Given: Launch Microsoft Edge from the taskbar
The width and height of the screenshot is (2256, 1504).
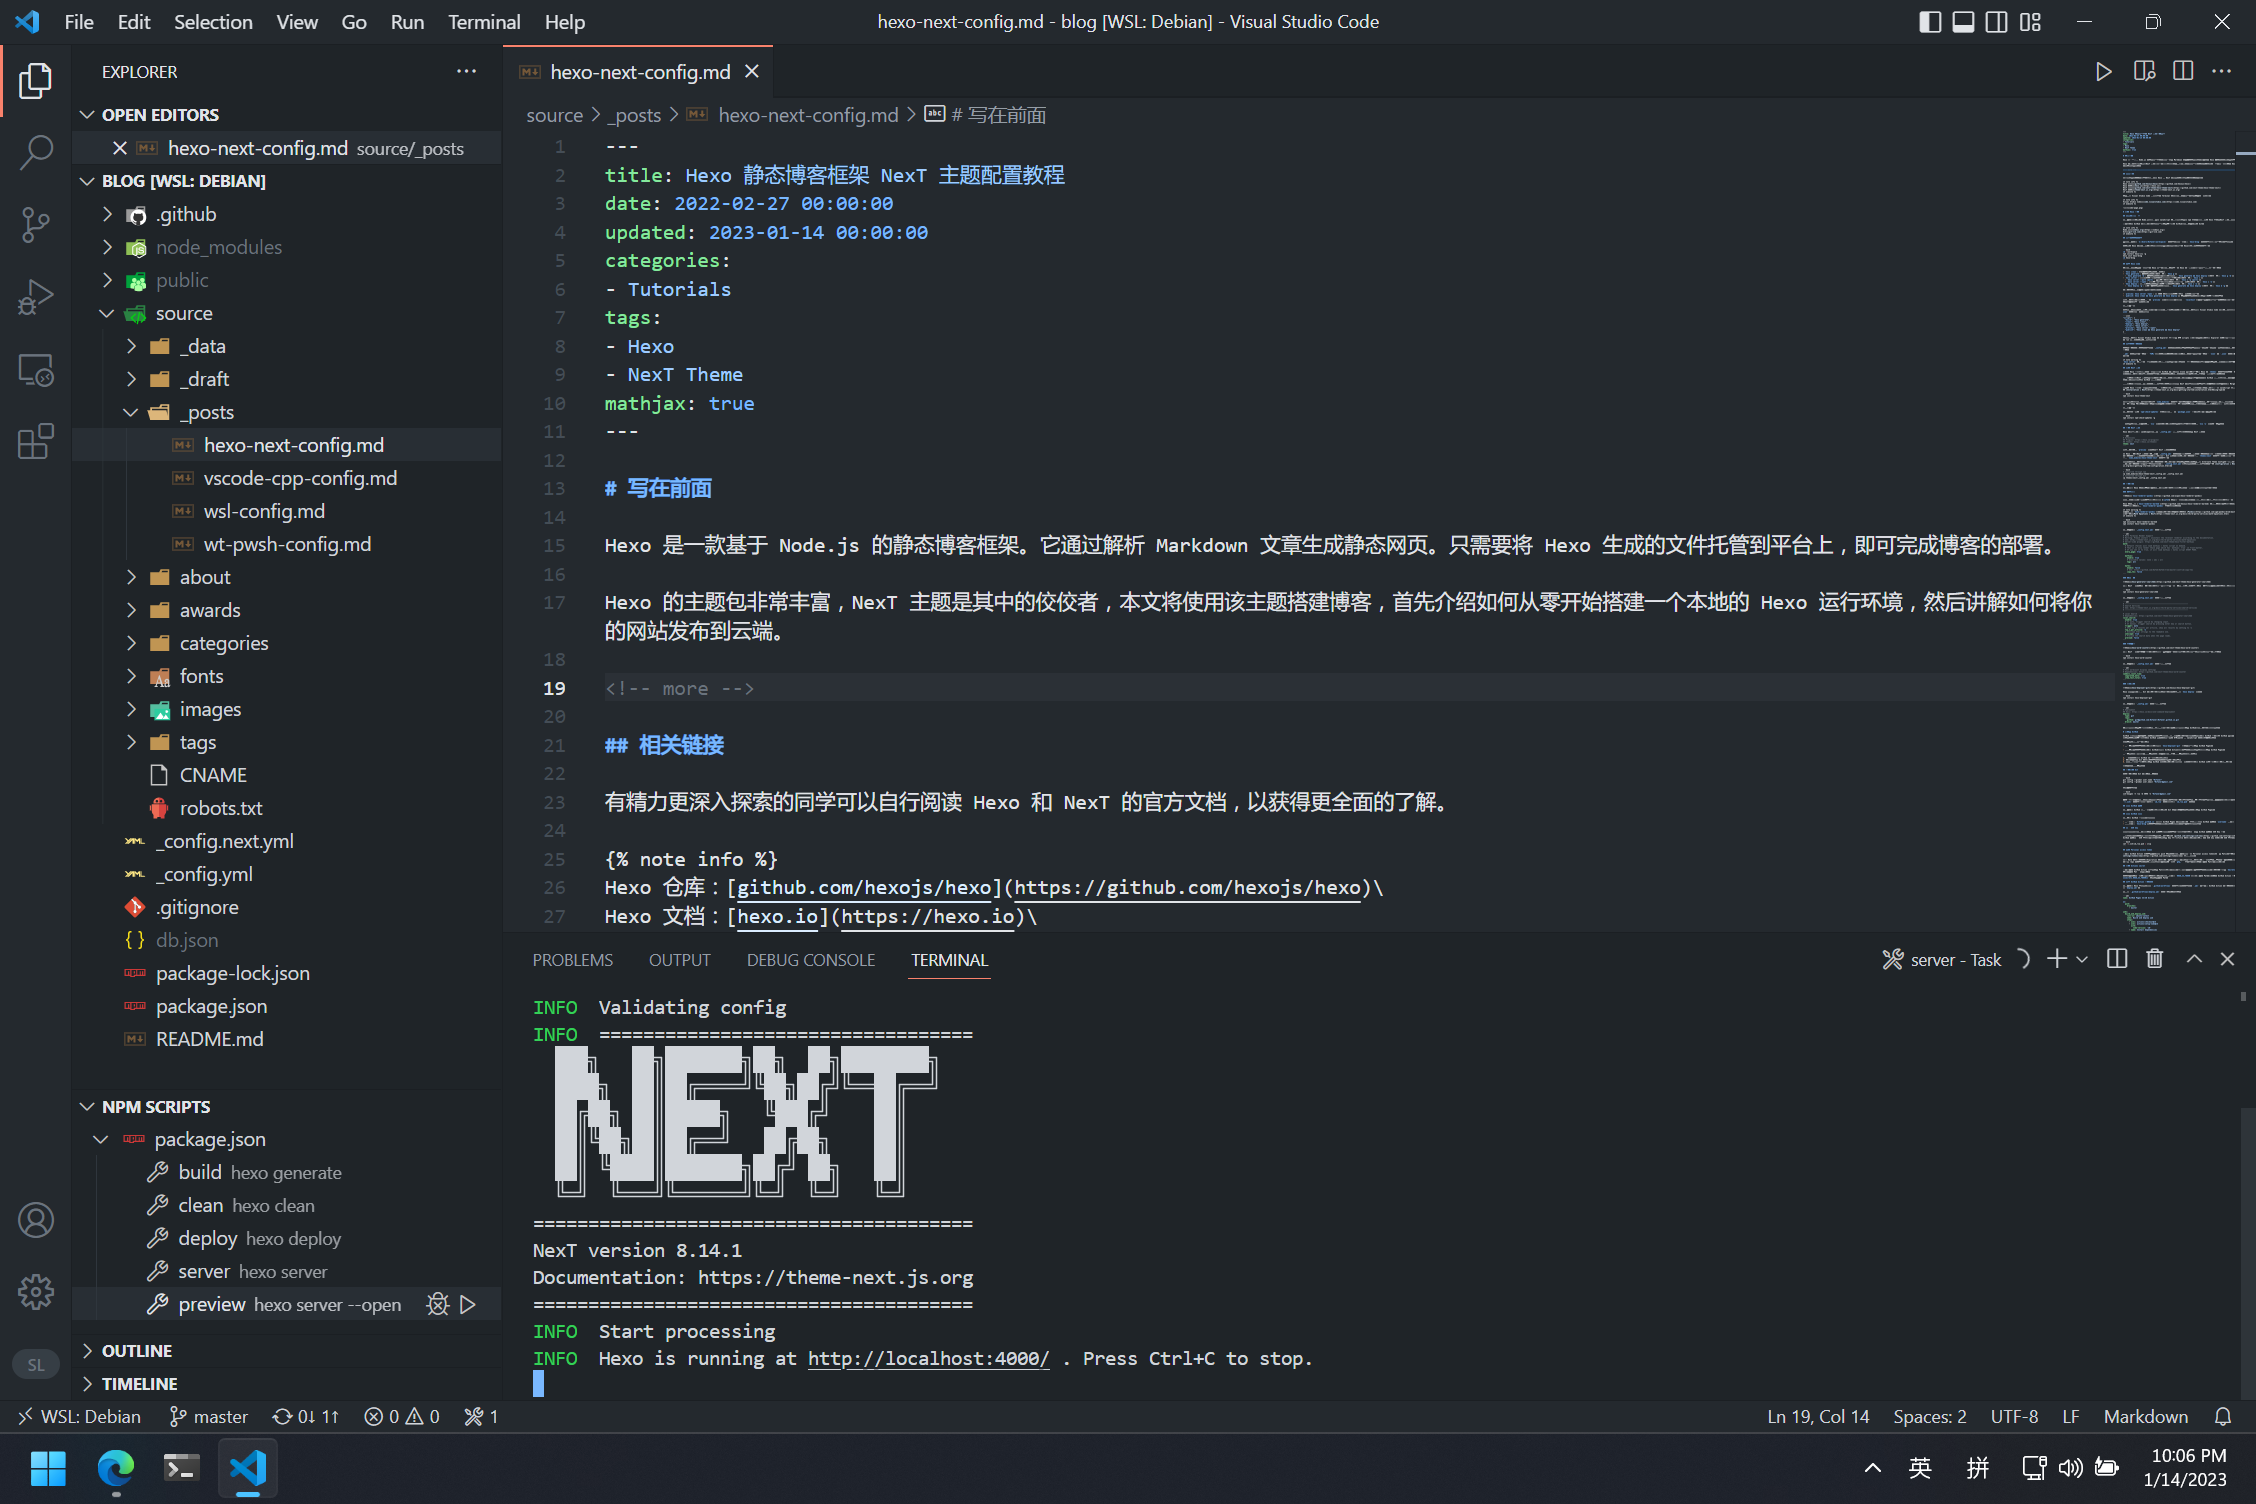Looking at the screenshot, I should point(116,1468).
